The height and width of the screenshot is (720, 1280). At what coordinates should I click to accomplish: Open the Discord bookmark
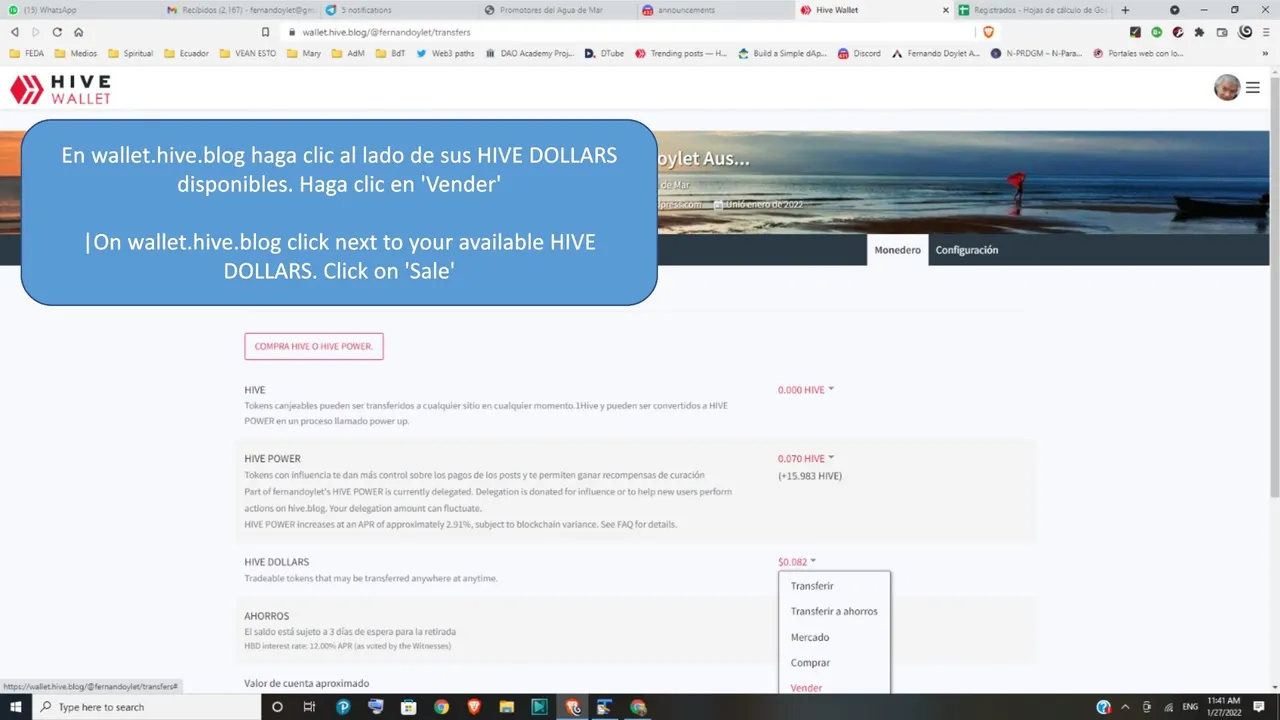(859, 53)
